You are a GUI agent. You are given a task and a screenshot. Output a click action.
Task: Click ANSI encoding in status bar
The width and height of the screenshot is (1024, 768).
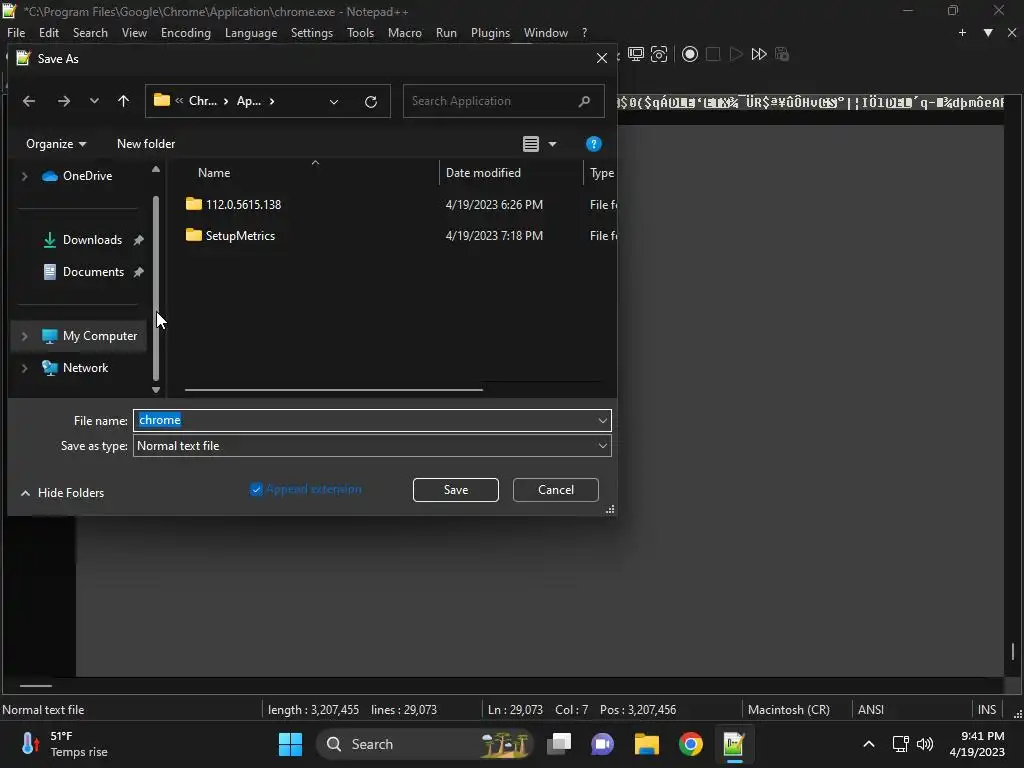pos(871,709)
